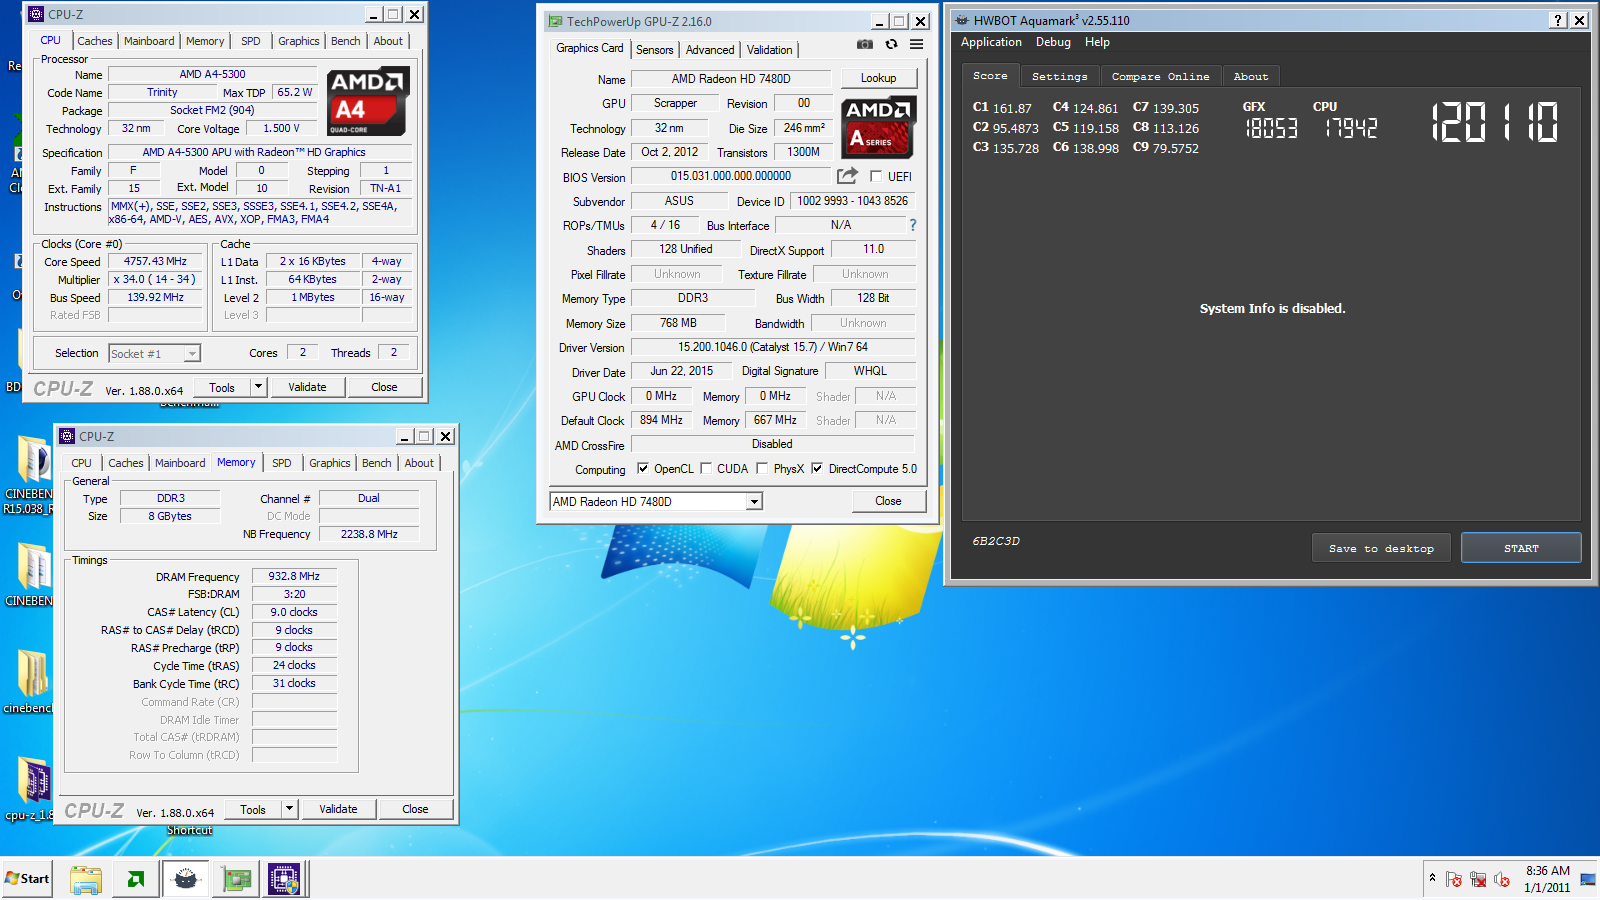Click the Name field AMD A4-5300

(212, 74)
